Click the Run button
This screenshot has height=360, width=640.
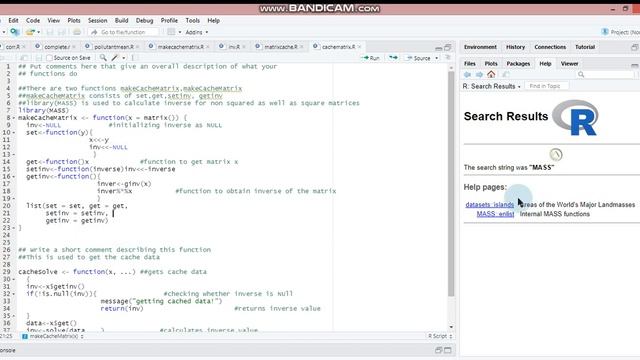(371, 58)
